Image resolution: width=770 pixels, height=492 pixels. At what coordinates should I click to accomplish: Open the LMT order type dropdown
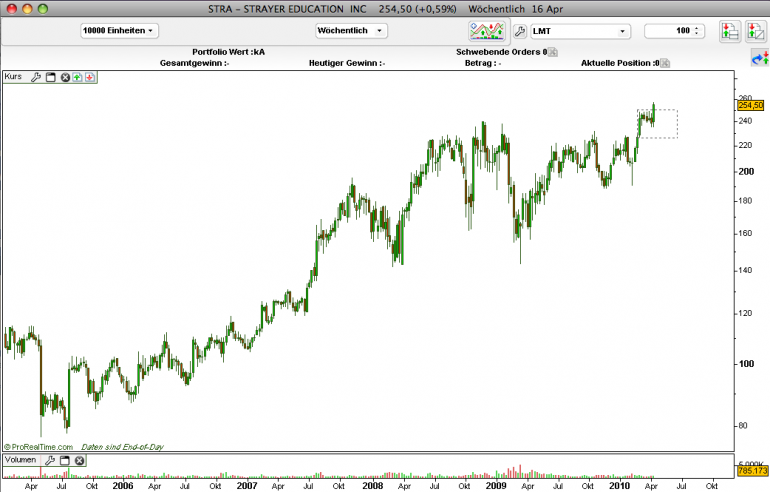point(580,31)
